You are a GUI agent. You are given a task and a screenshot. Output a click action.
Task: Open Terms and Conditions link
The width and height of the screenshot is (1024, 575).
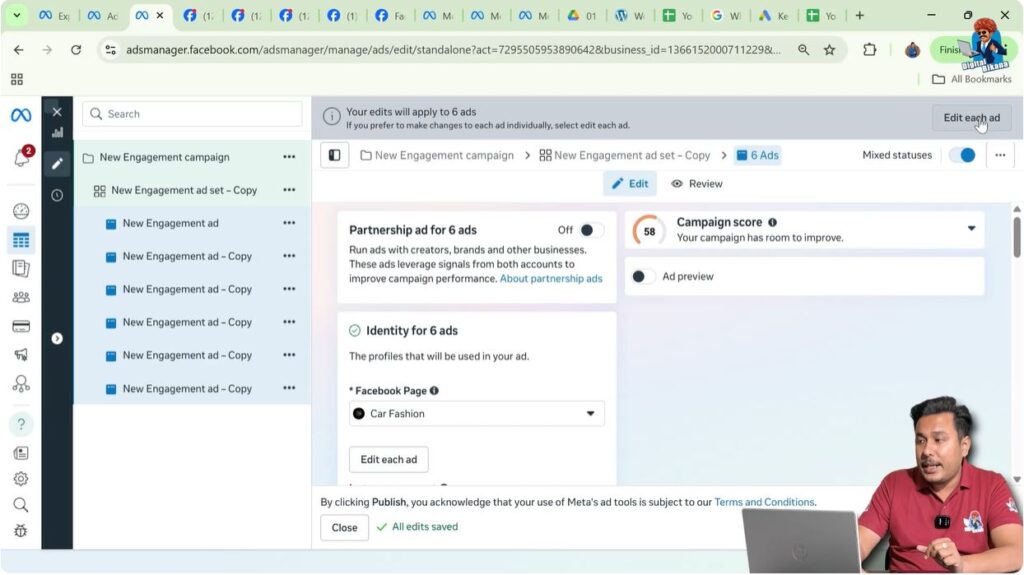(764, 502)
